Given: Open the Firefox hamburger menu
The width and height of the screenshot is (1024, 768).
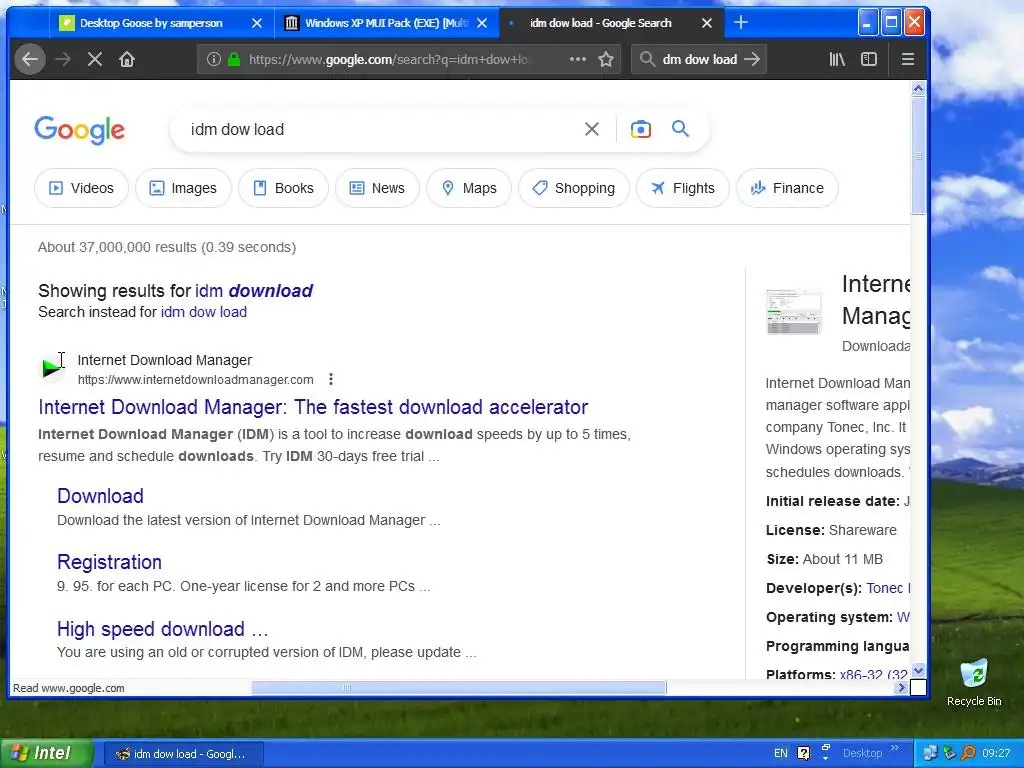Looking at the screenshot, I should [907, 59].
